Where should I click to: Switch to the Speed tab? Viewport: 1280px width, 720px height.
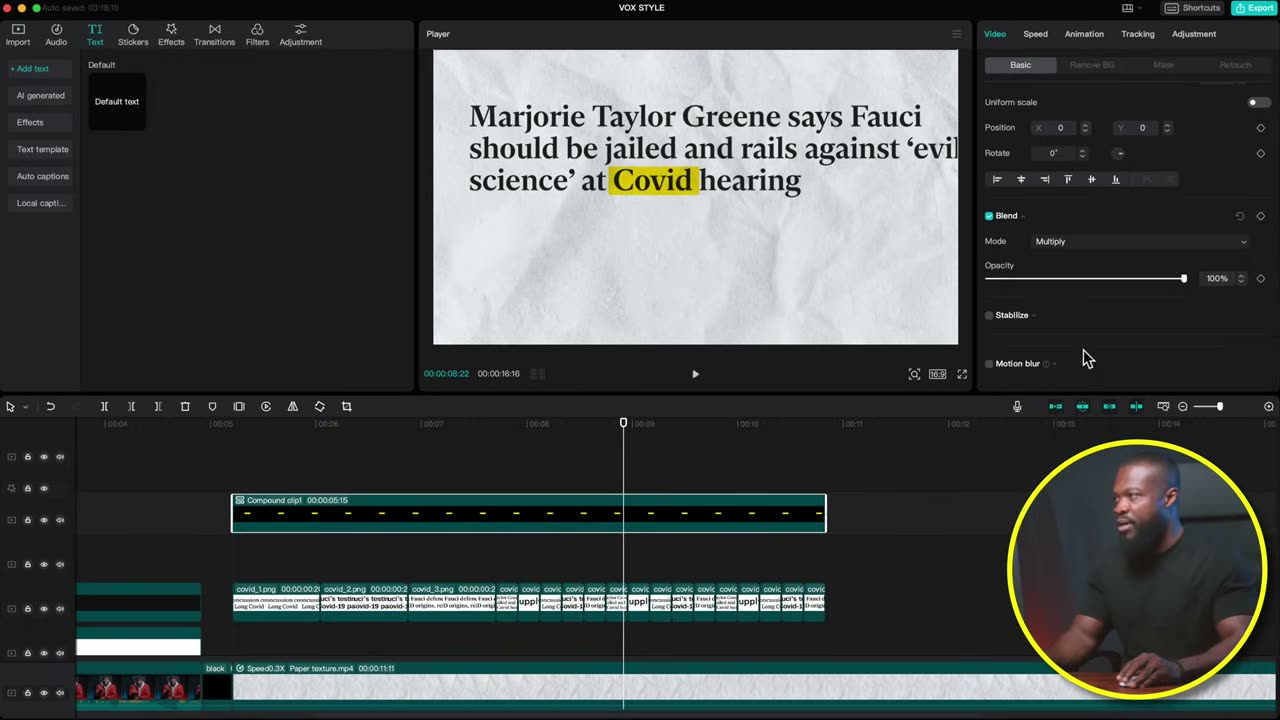[1035, 34]
